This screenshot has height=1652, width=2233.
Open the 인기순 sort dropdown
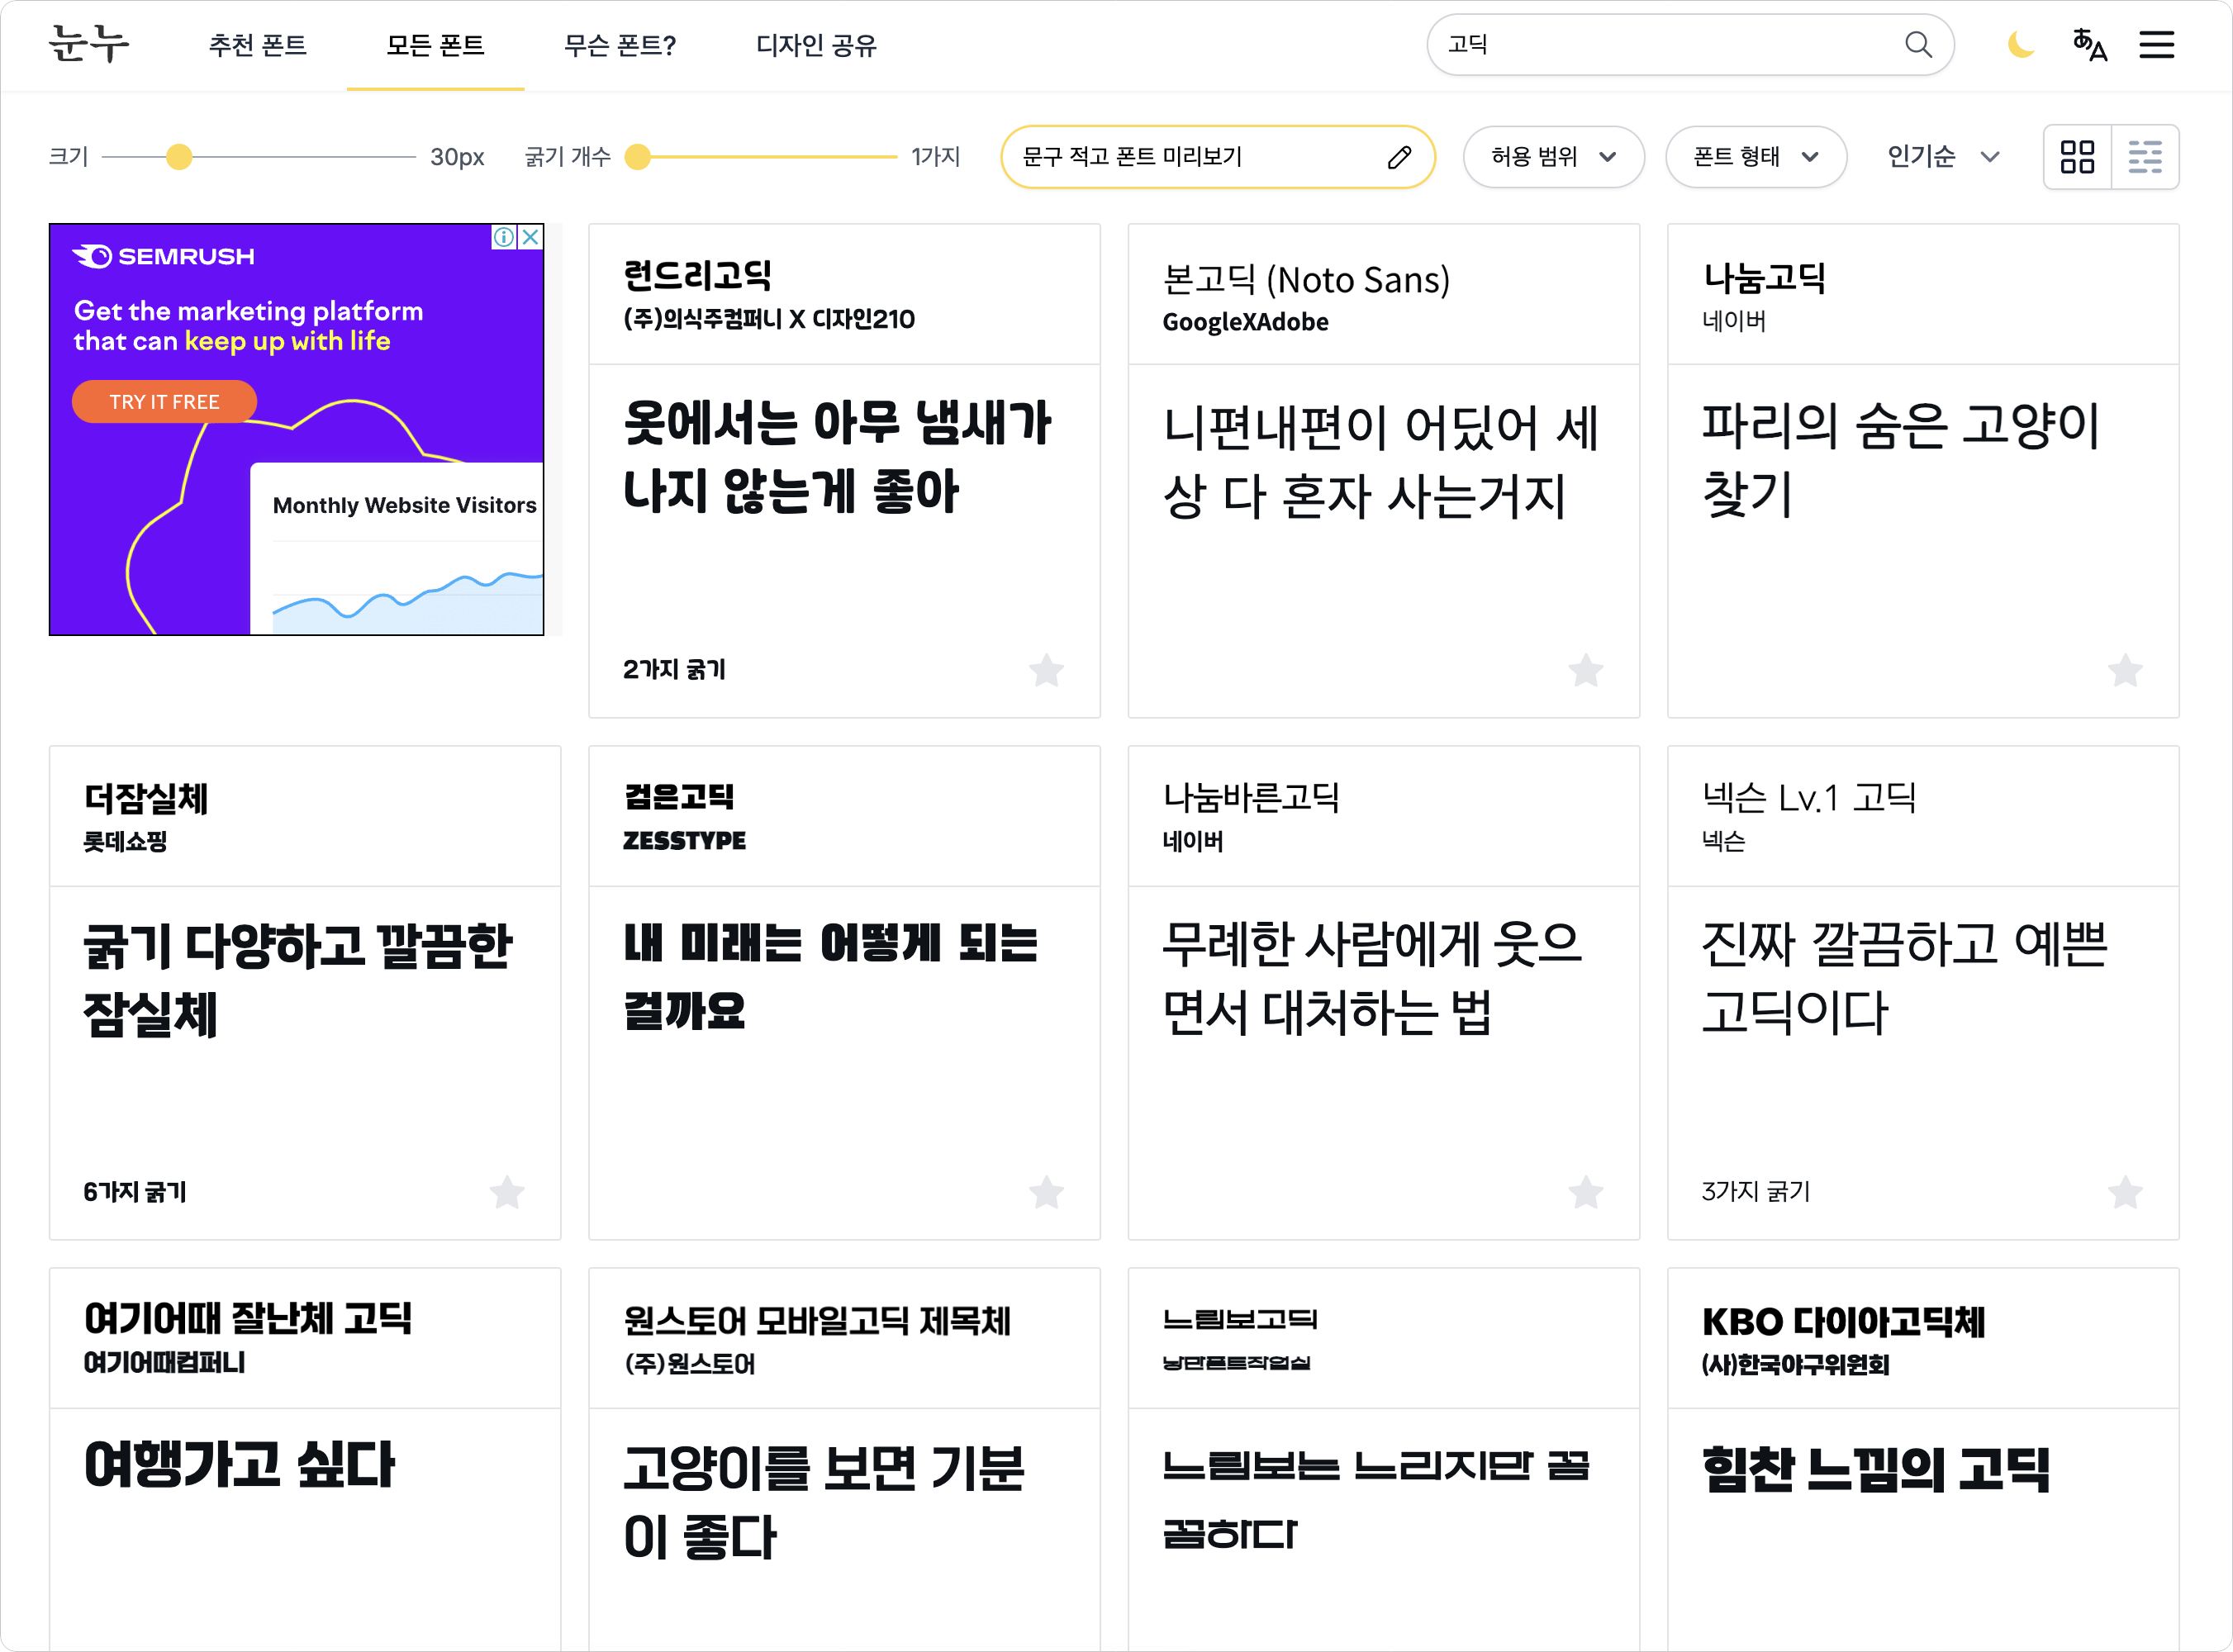1943,157
